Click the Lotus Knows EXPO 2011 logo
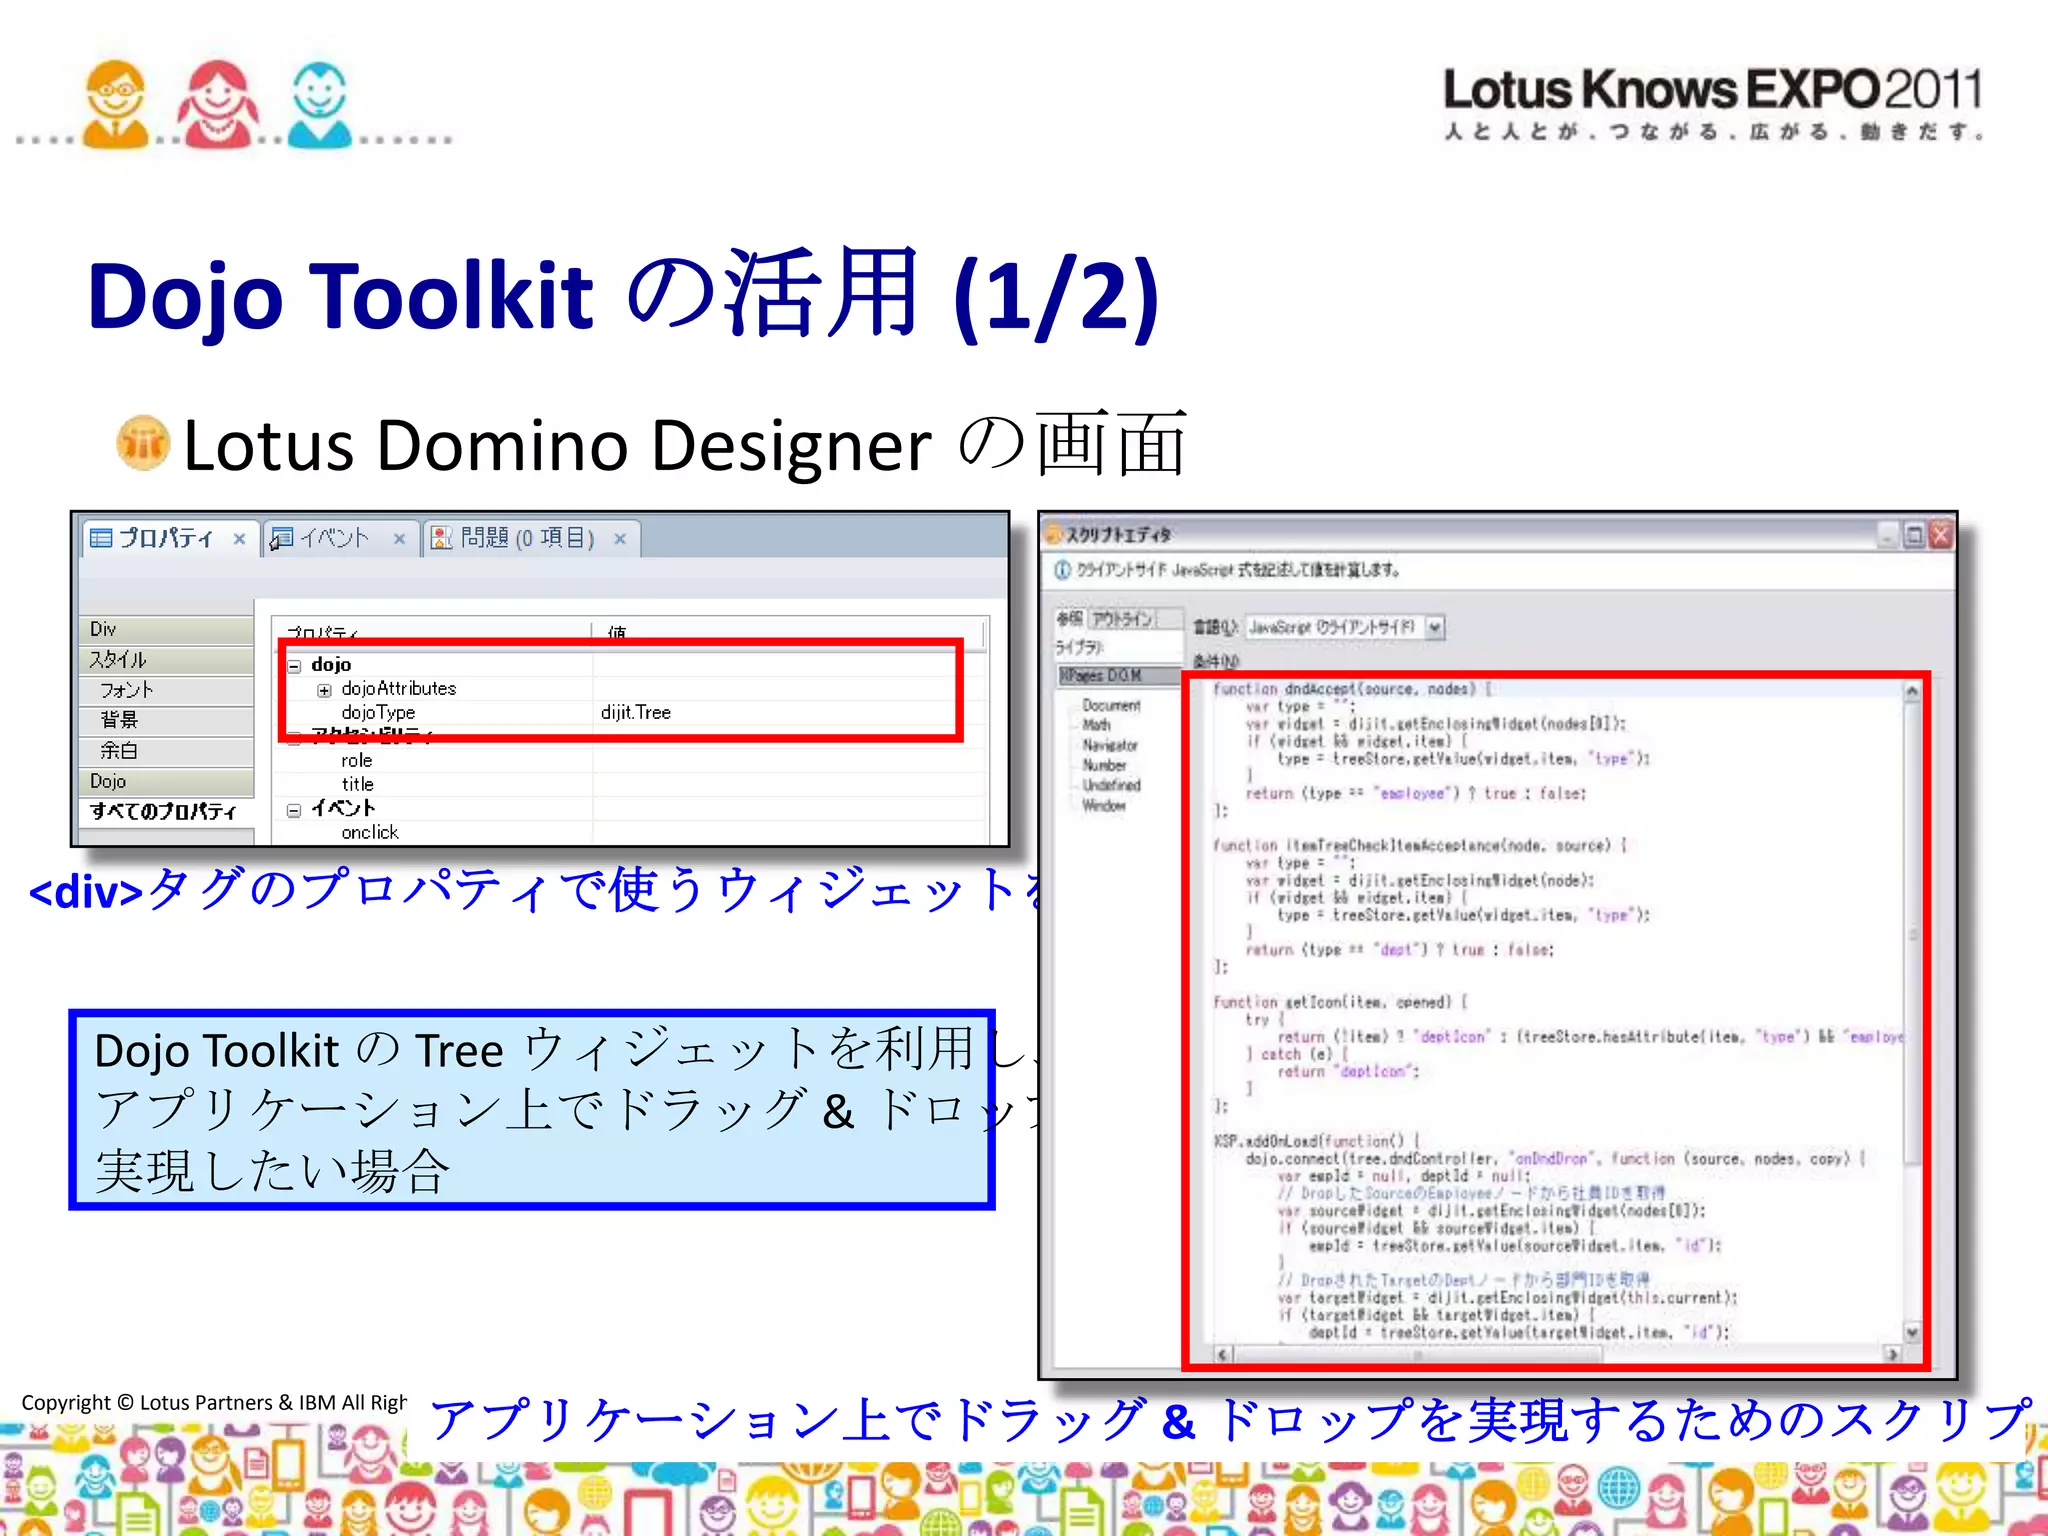Screen dimensions: 2048x1536 click(x=1713, y=103)
